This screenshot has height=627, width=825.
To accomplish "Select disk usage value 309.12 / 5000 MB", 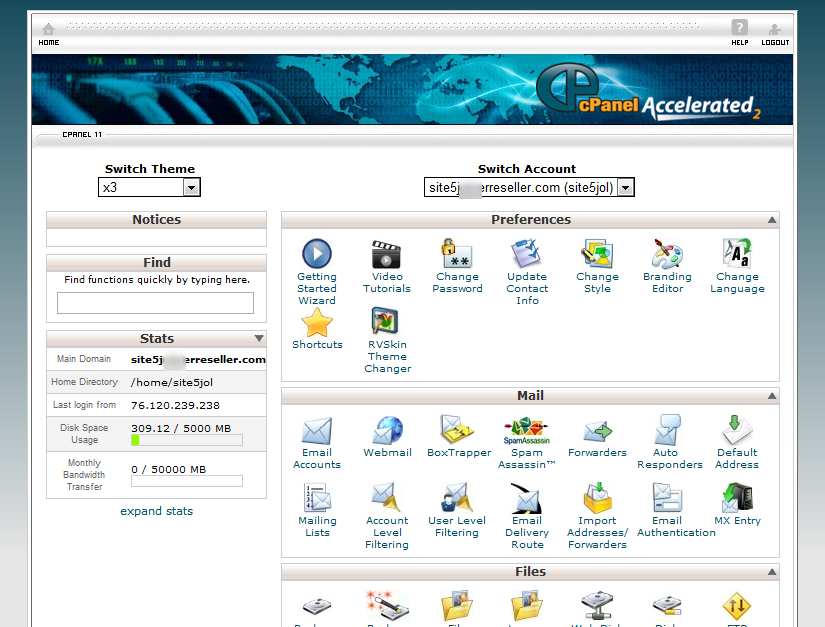I will [181, 428].
